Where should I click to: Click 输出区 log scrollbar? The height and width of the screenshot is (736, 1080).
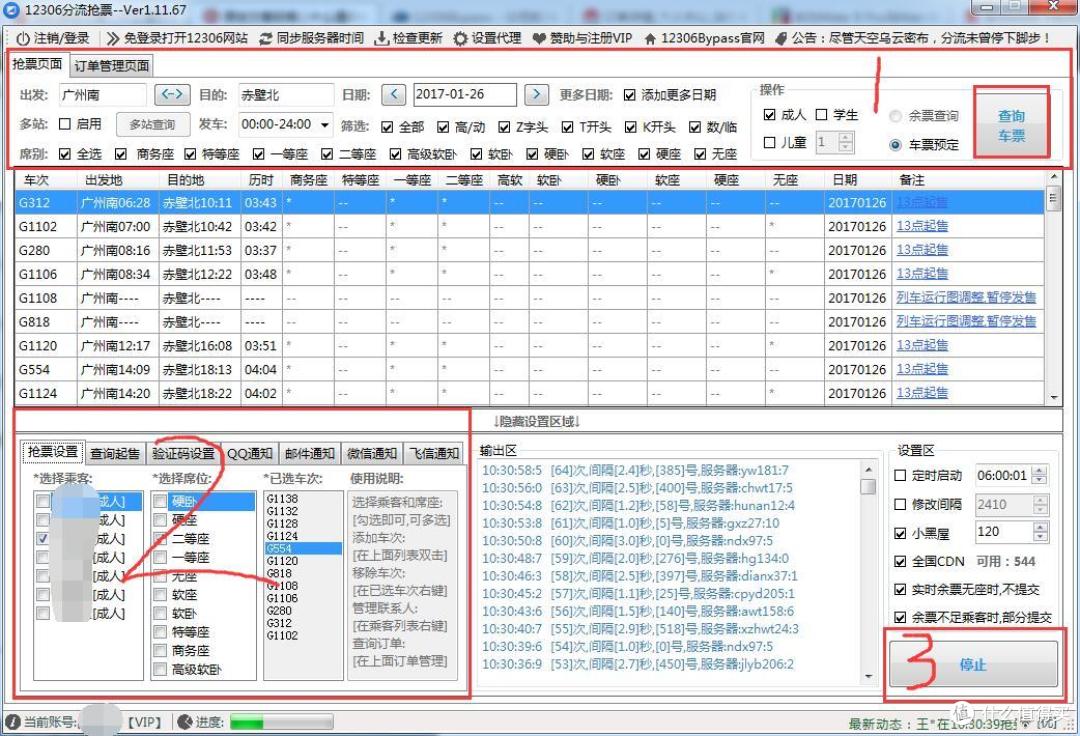click(x=869, y=574)
